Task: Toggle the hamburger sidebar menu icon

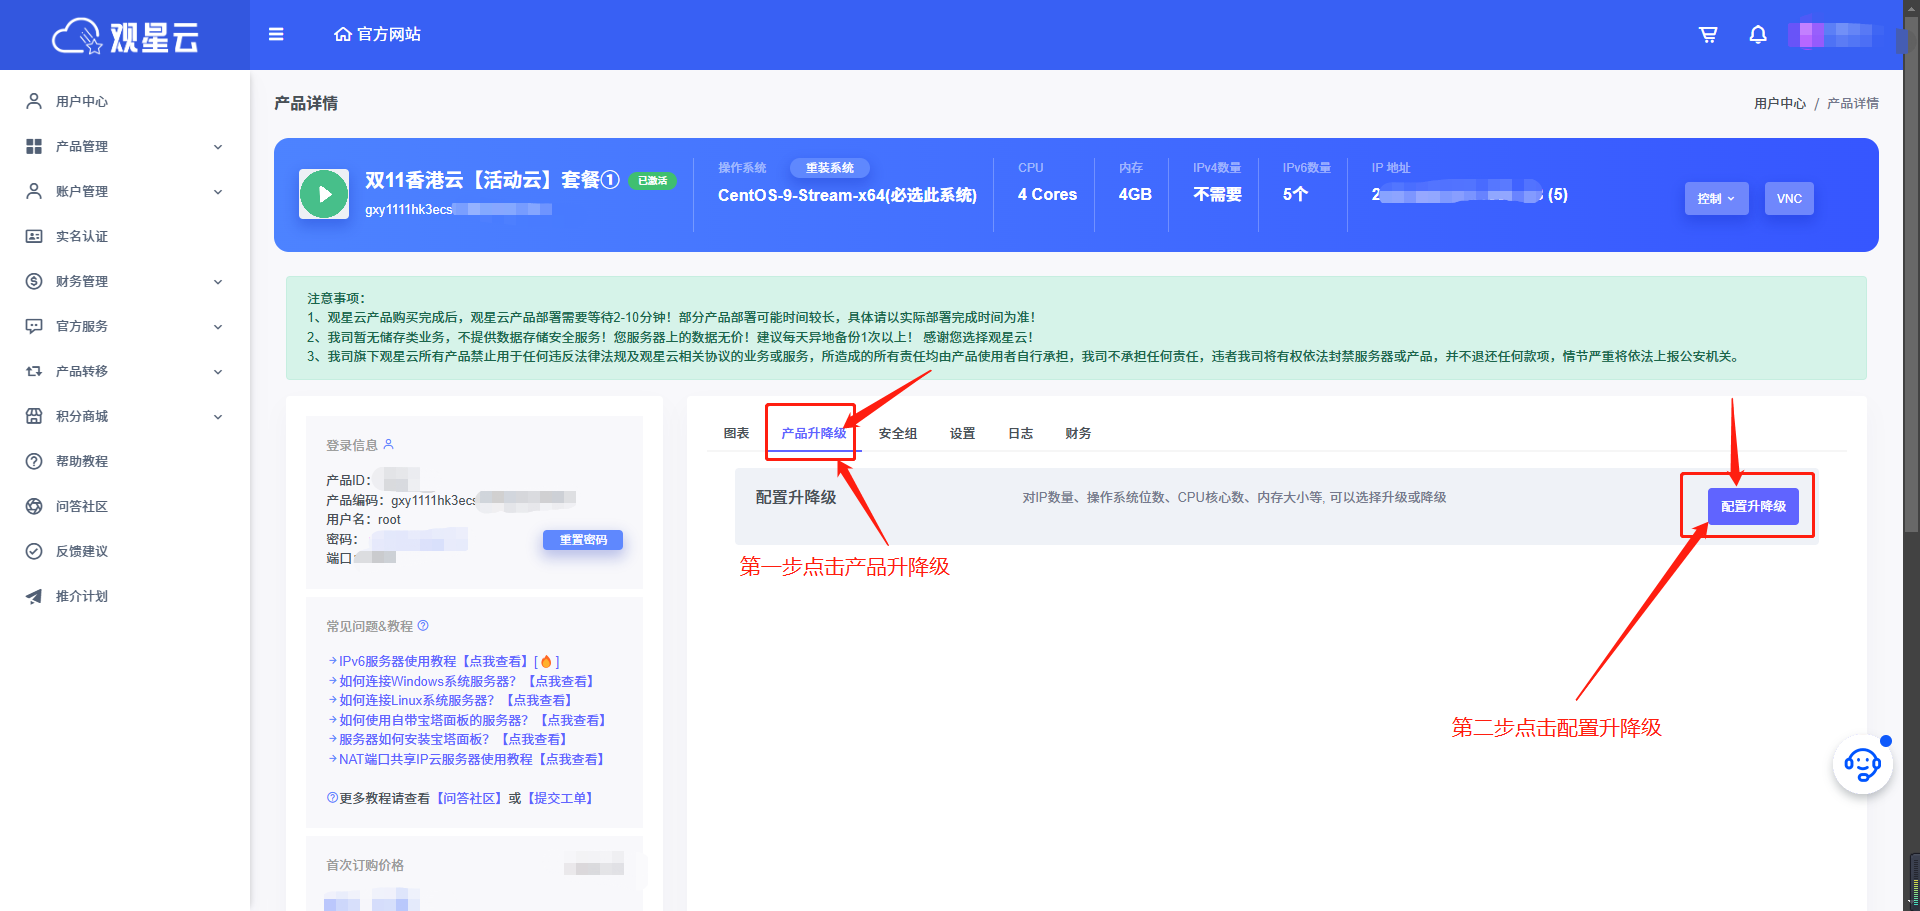Action: (x=276, y=34)
